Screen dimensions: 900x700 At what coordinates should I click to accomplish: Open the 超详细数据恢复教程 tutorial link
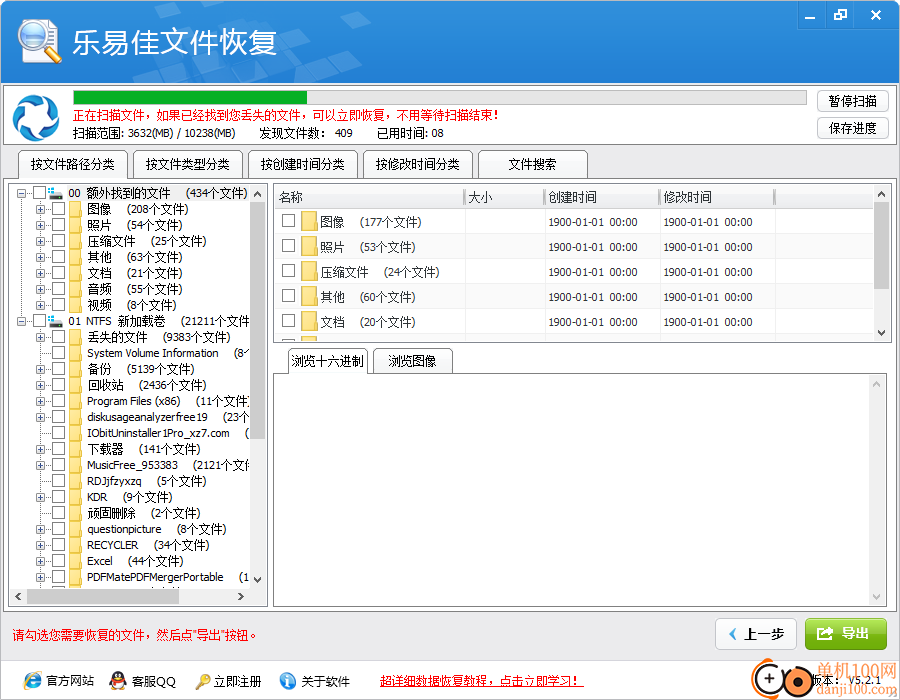481,681
